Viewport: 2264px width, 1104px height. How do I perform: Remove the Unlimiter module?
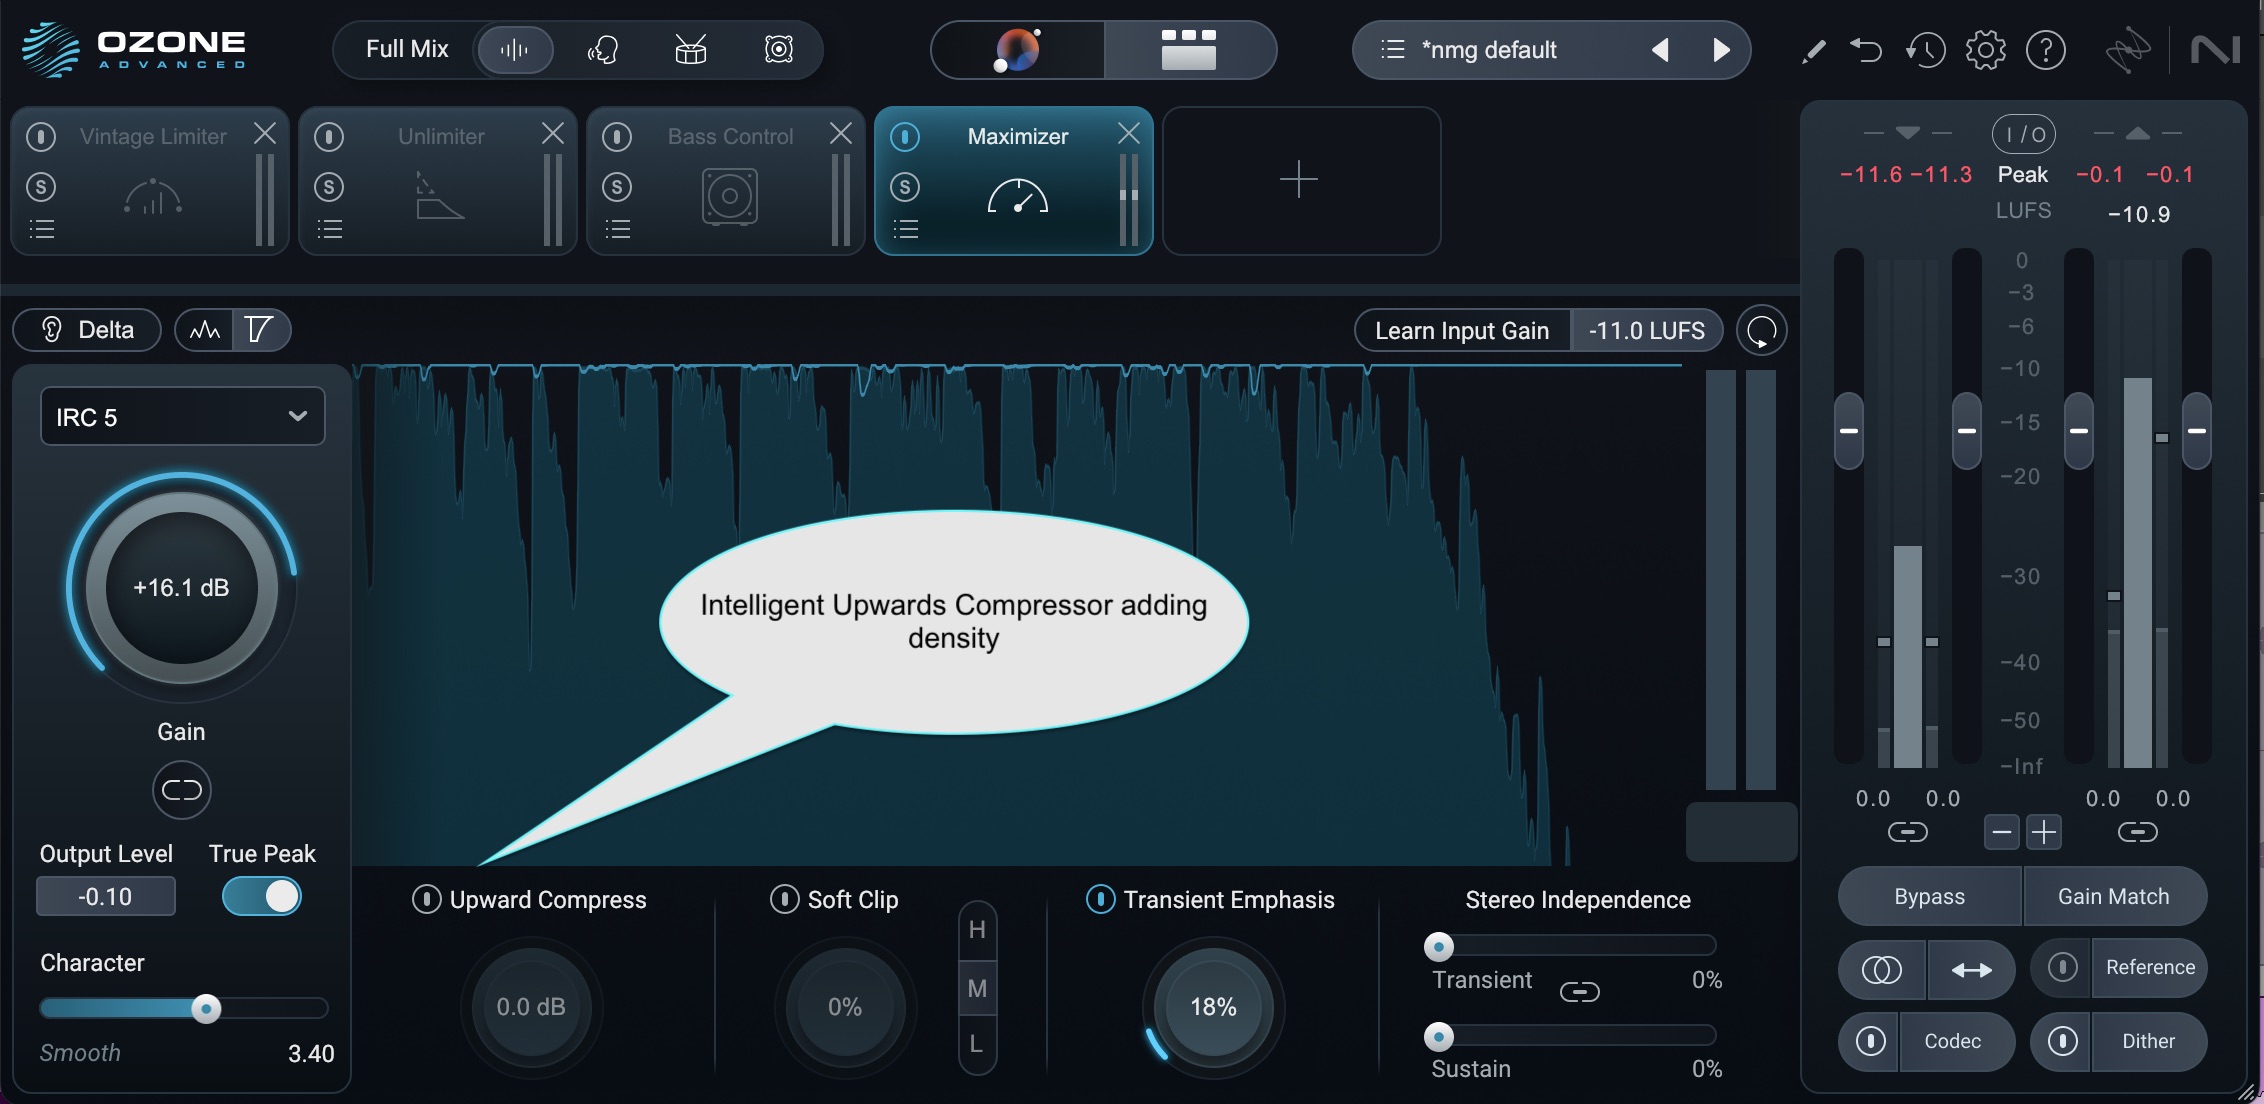553,133
